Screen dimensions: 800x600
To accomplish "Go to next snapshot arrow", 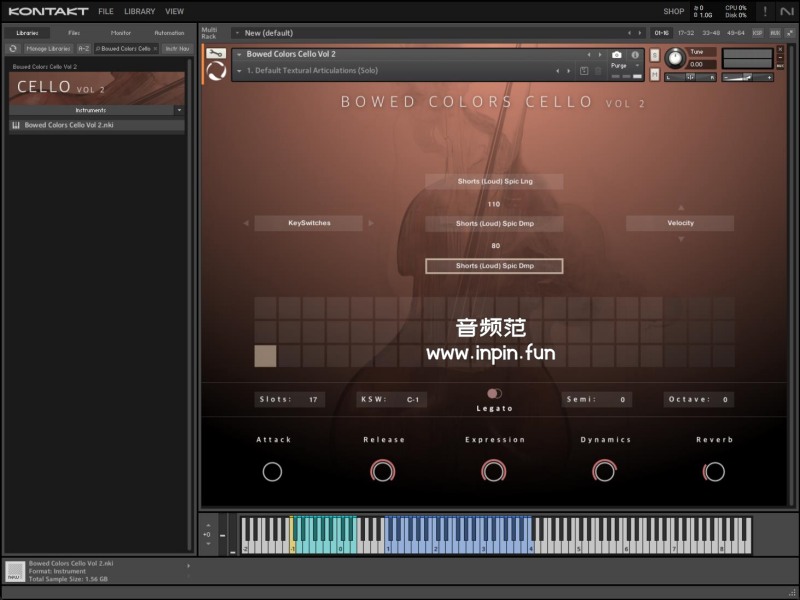I will tap(568, 71).
